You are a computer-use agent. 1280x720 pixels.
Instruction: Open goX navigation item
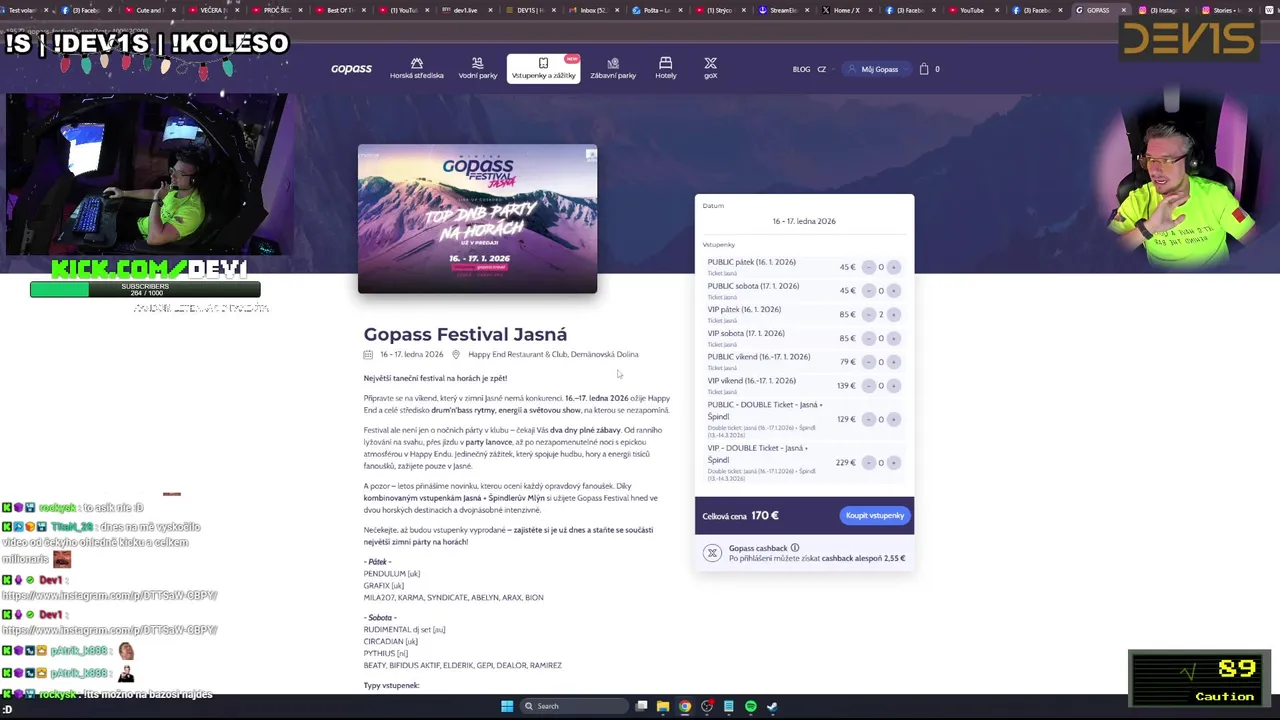click(710, 69)
